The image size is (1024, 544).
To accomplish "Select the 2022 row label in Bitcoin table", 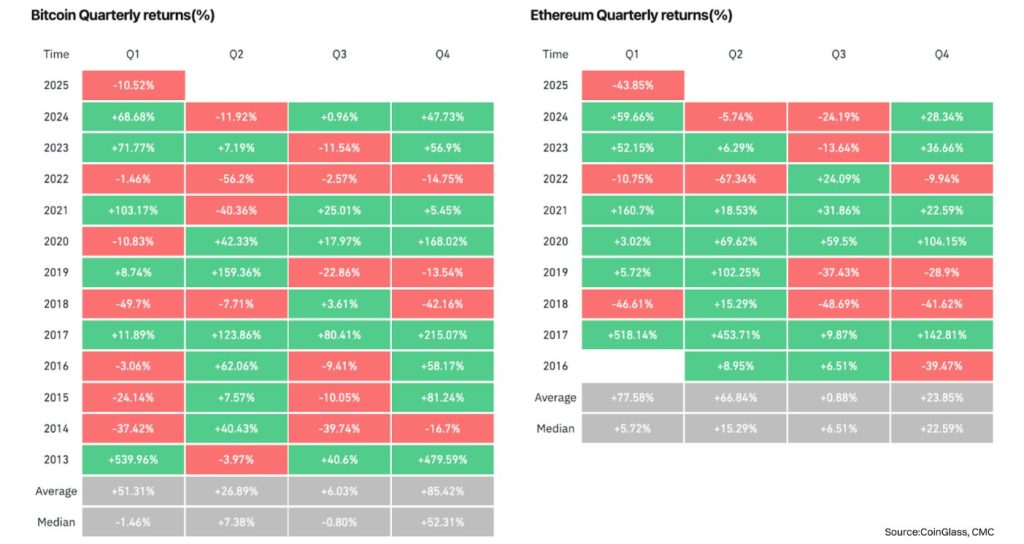I will click(57, 179).
